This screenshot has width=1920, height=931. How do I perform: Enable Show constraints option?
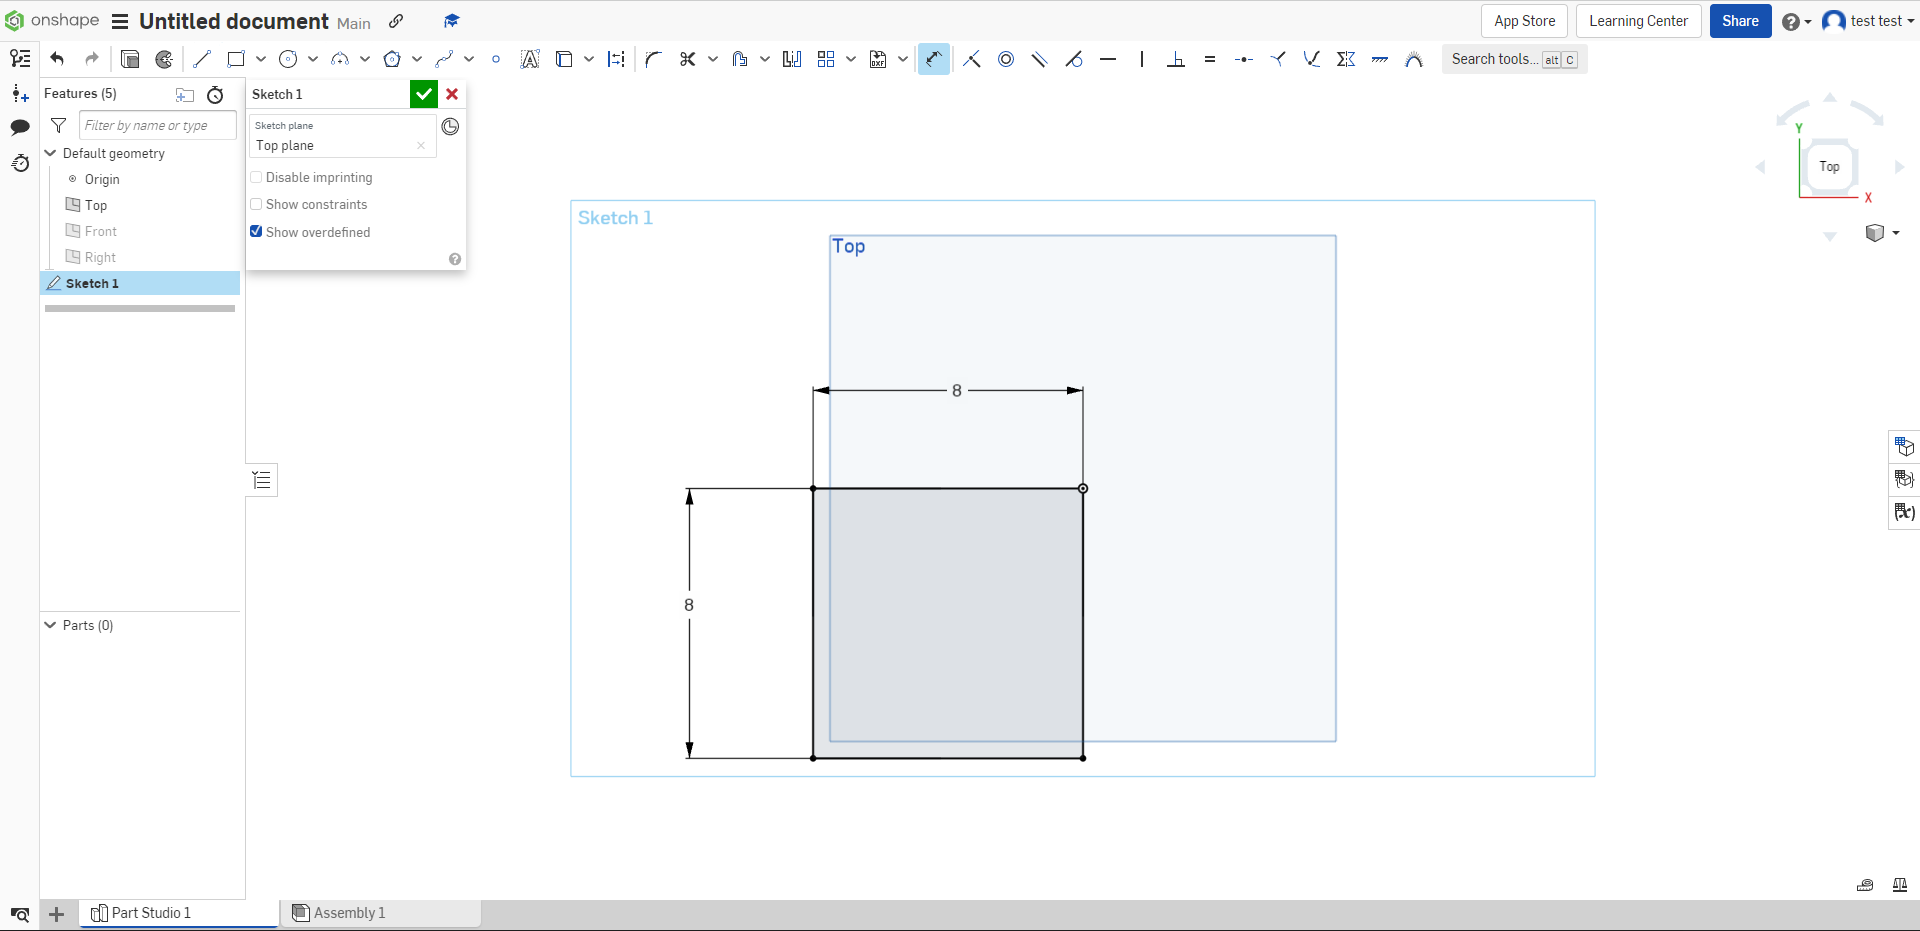(x=256, y=204)
